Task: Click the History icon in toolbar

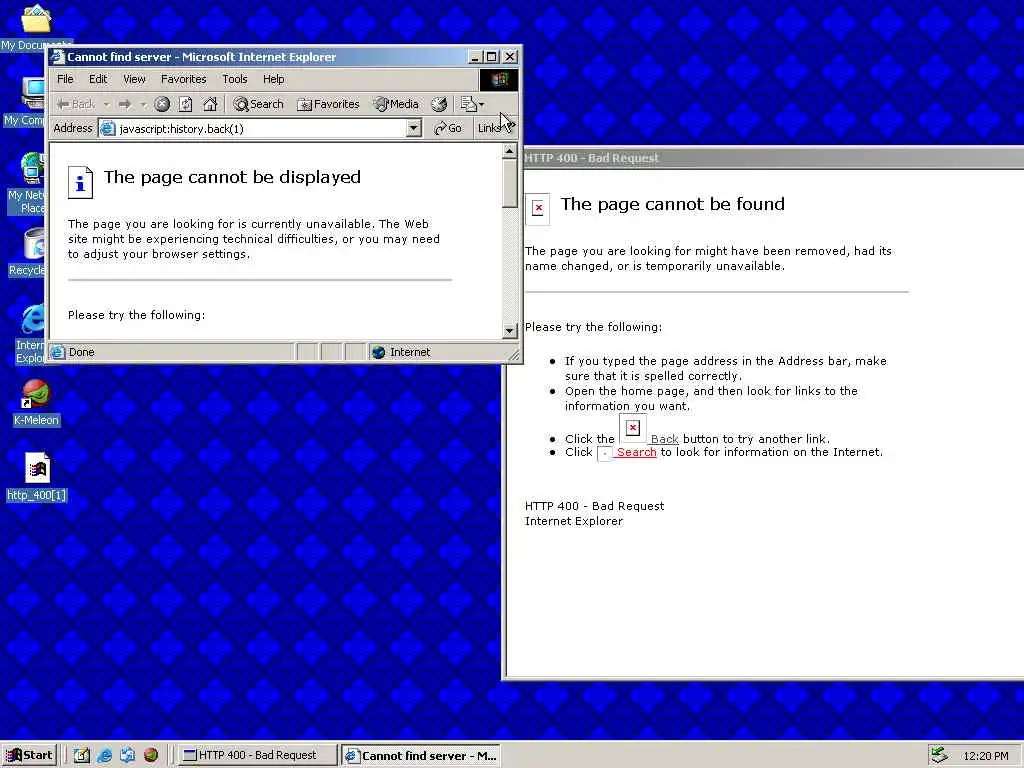Action: pyautogui.click(x=440, y=104)
